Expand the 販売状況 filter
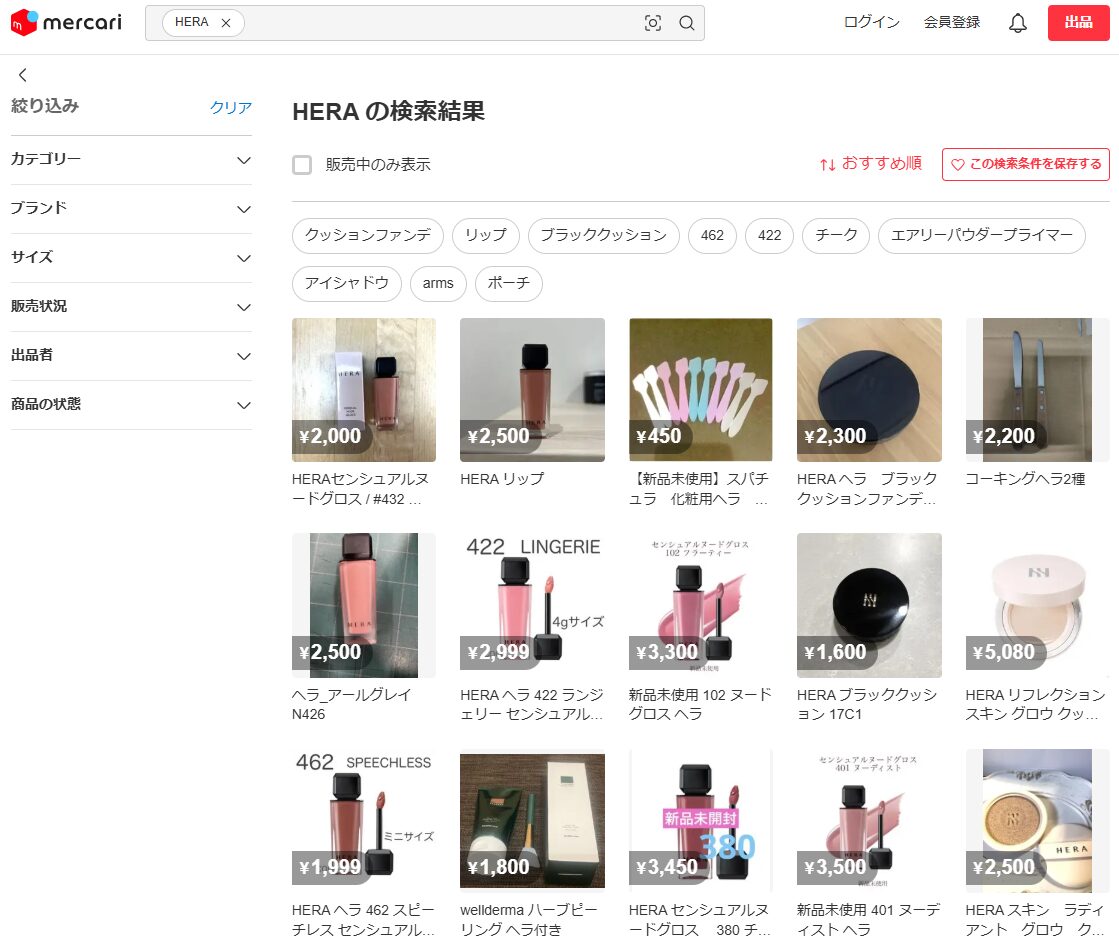The height and width of the screenshot is (942, 1119). (131, 307)
